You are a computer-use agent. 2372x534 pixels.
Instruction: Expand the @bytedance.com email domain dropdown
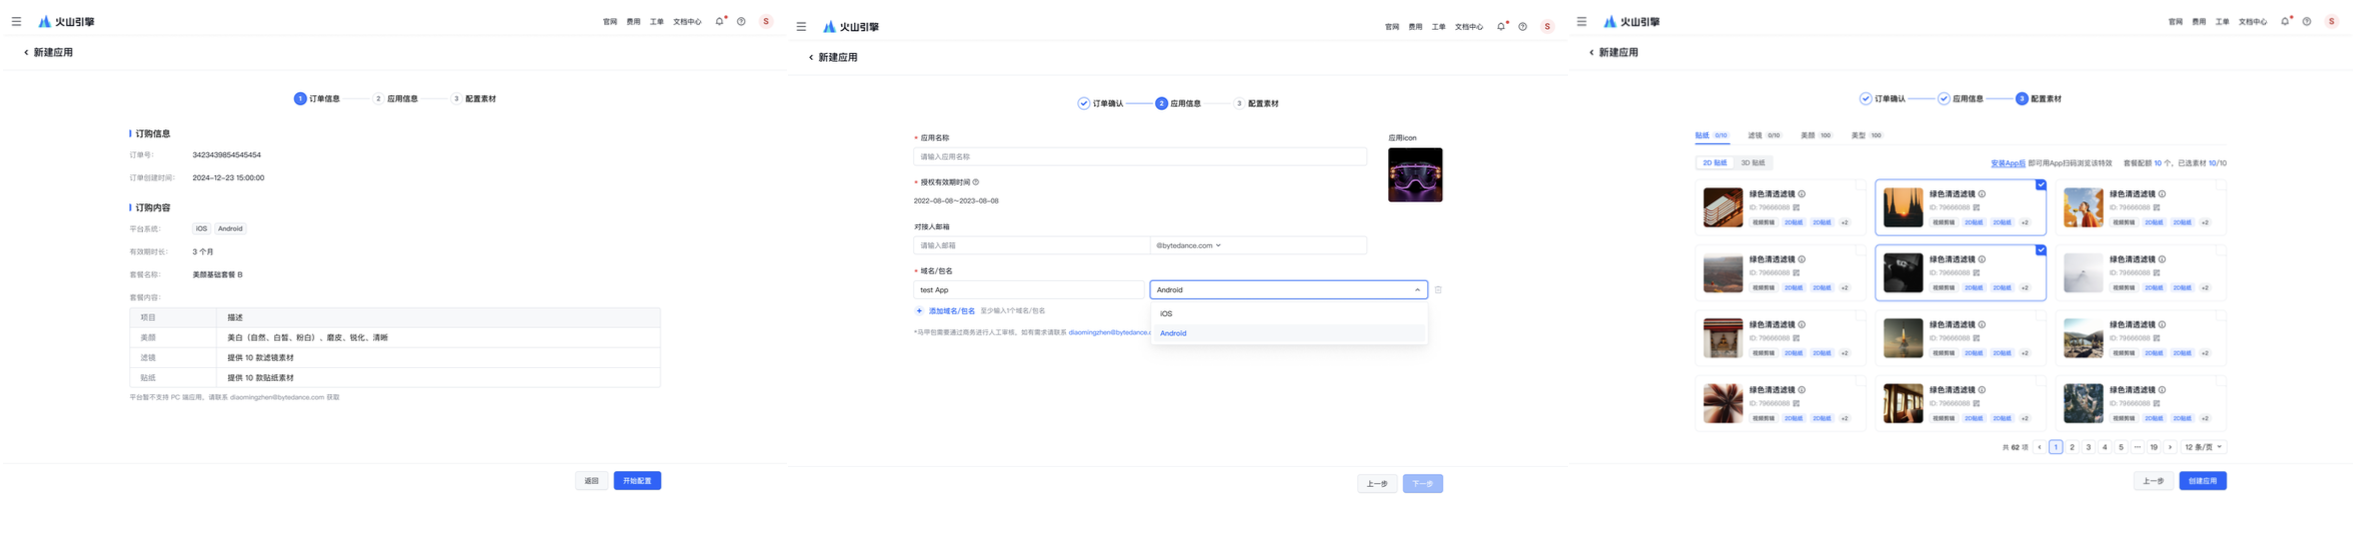pos(1189,245)
